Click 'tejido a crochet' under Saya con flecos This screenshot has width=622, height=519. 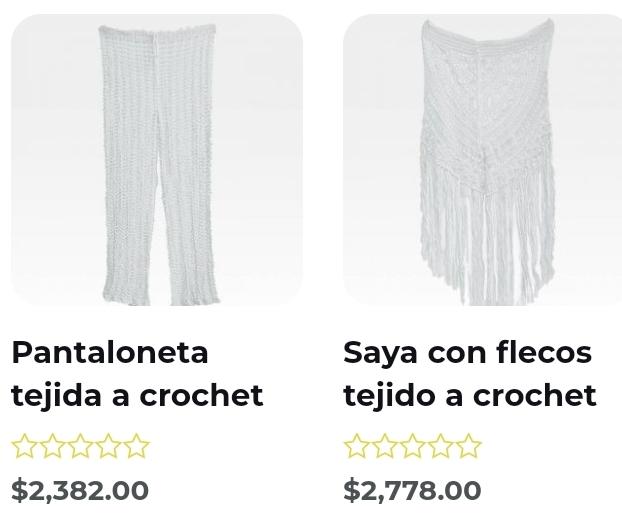(470, 395)
